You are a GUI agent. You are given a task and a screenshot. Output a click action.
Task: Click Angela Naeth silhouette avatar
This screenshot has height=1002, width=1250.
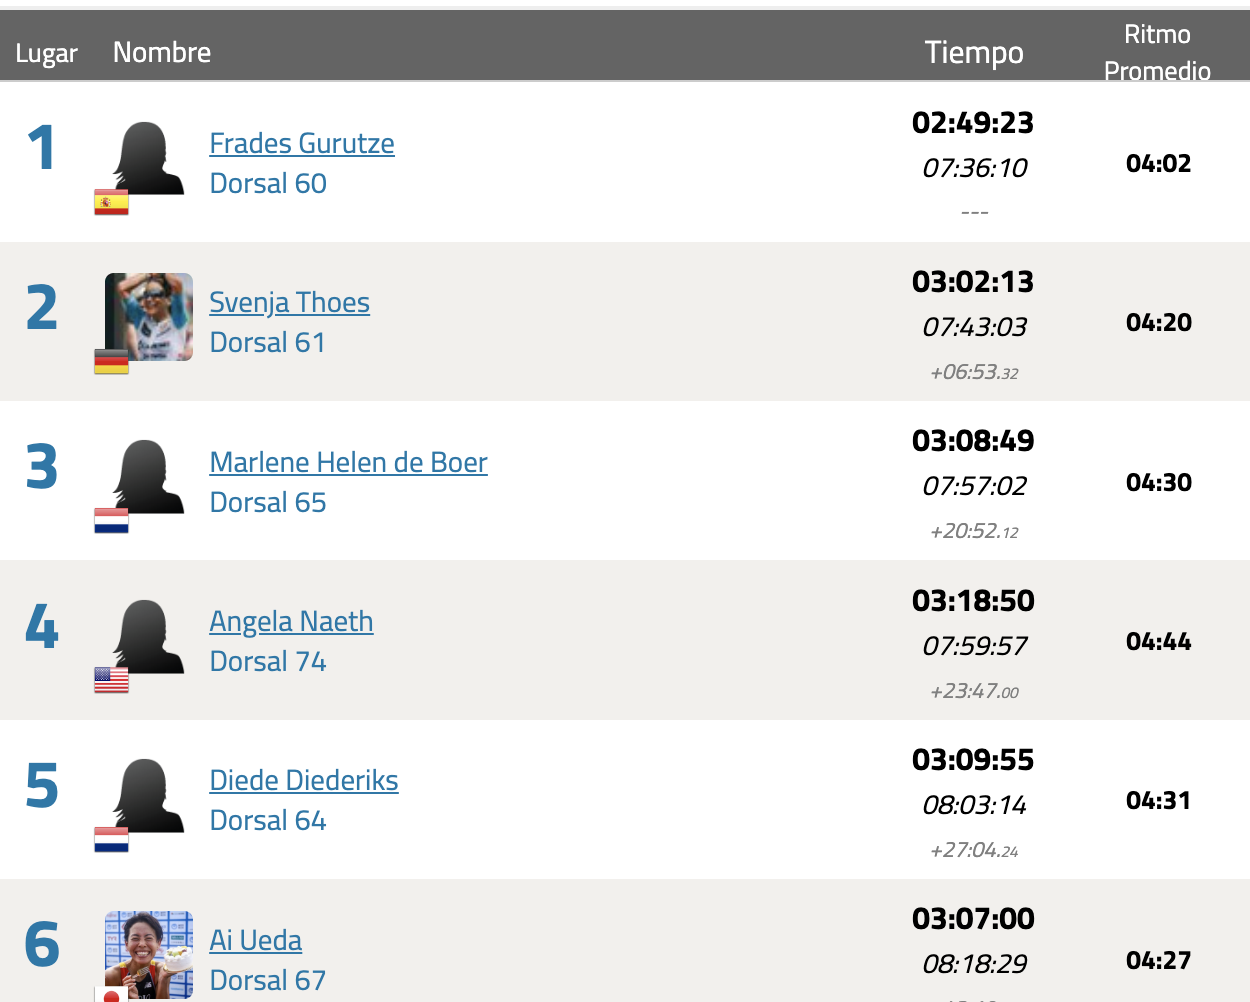tap(149, 636)
